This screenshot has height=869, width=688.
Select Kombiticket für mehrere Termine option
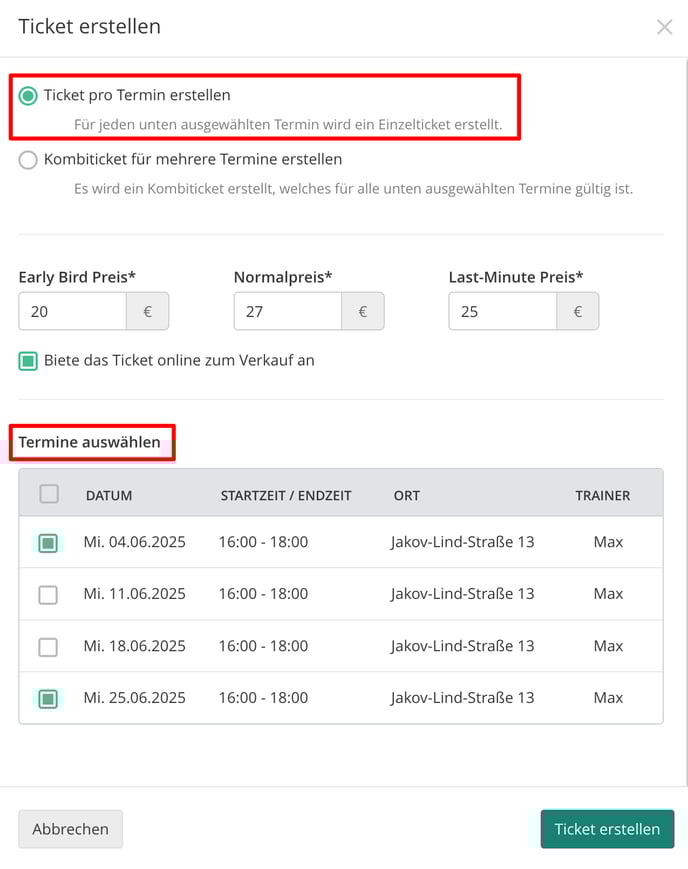pyautogui.click(x=28, y=160)
